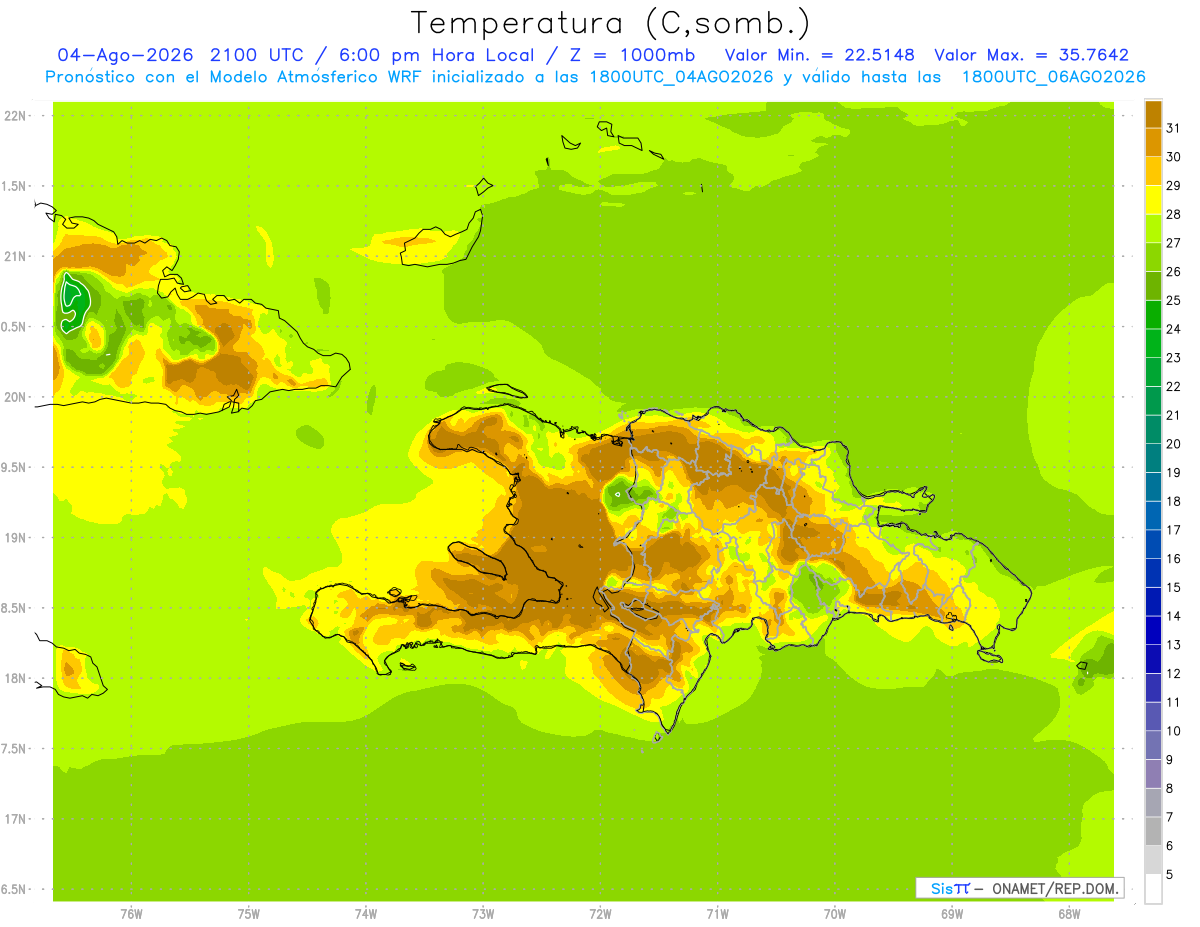This screenshot has width=1200, height=927.
Task: Click the '04-Ago-2026 2100 UTC' forecast date text
Action: [180, 55]
